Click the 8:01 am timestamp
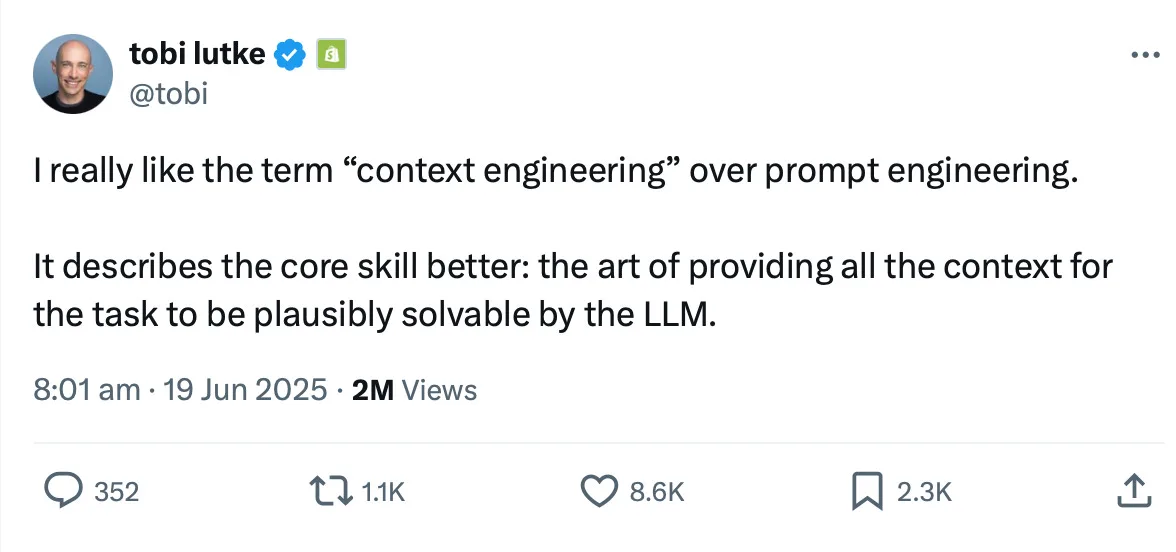This screenshot has height=552, width=1176. [x=86, y=390]
